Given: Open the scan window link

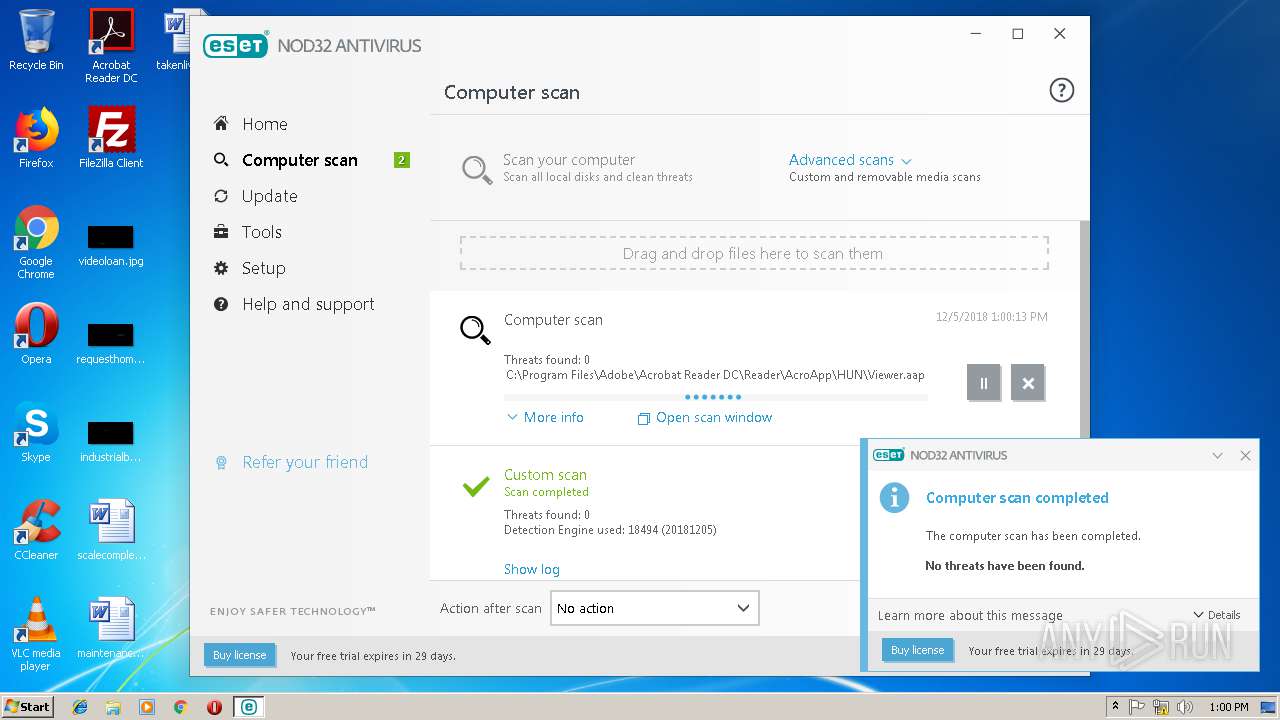Looking at the screenshot, I should pos(705,417).
